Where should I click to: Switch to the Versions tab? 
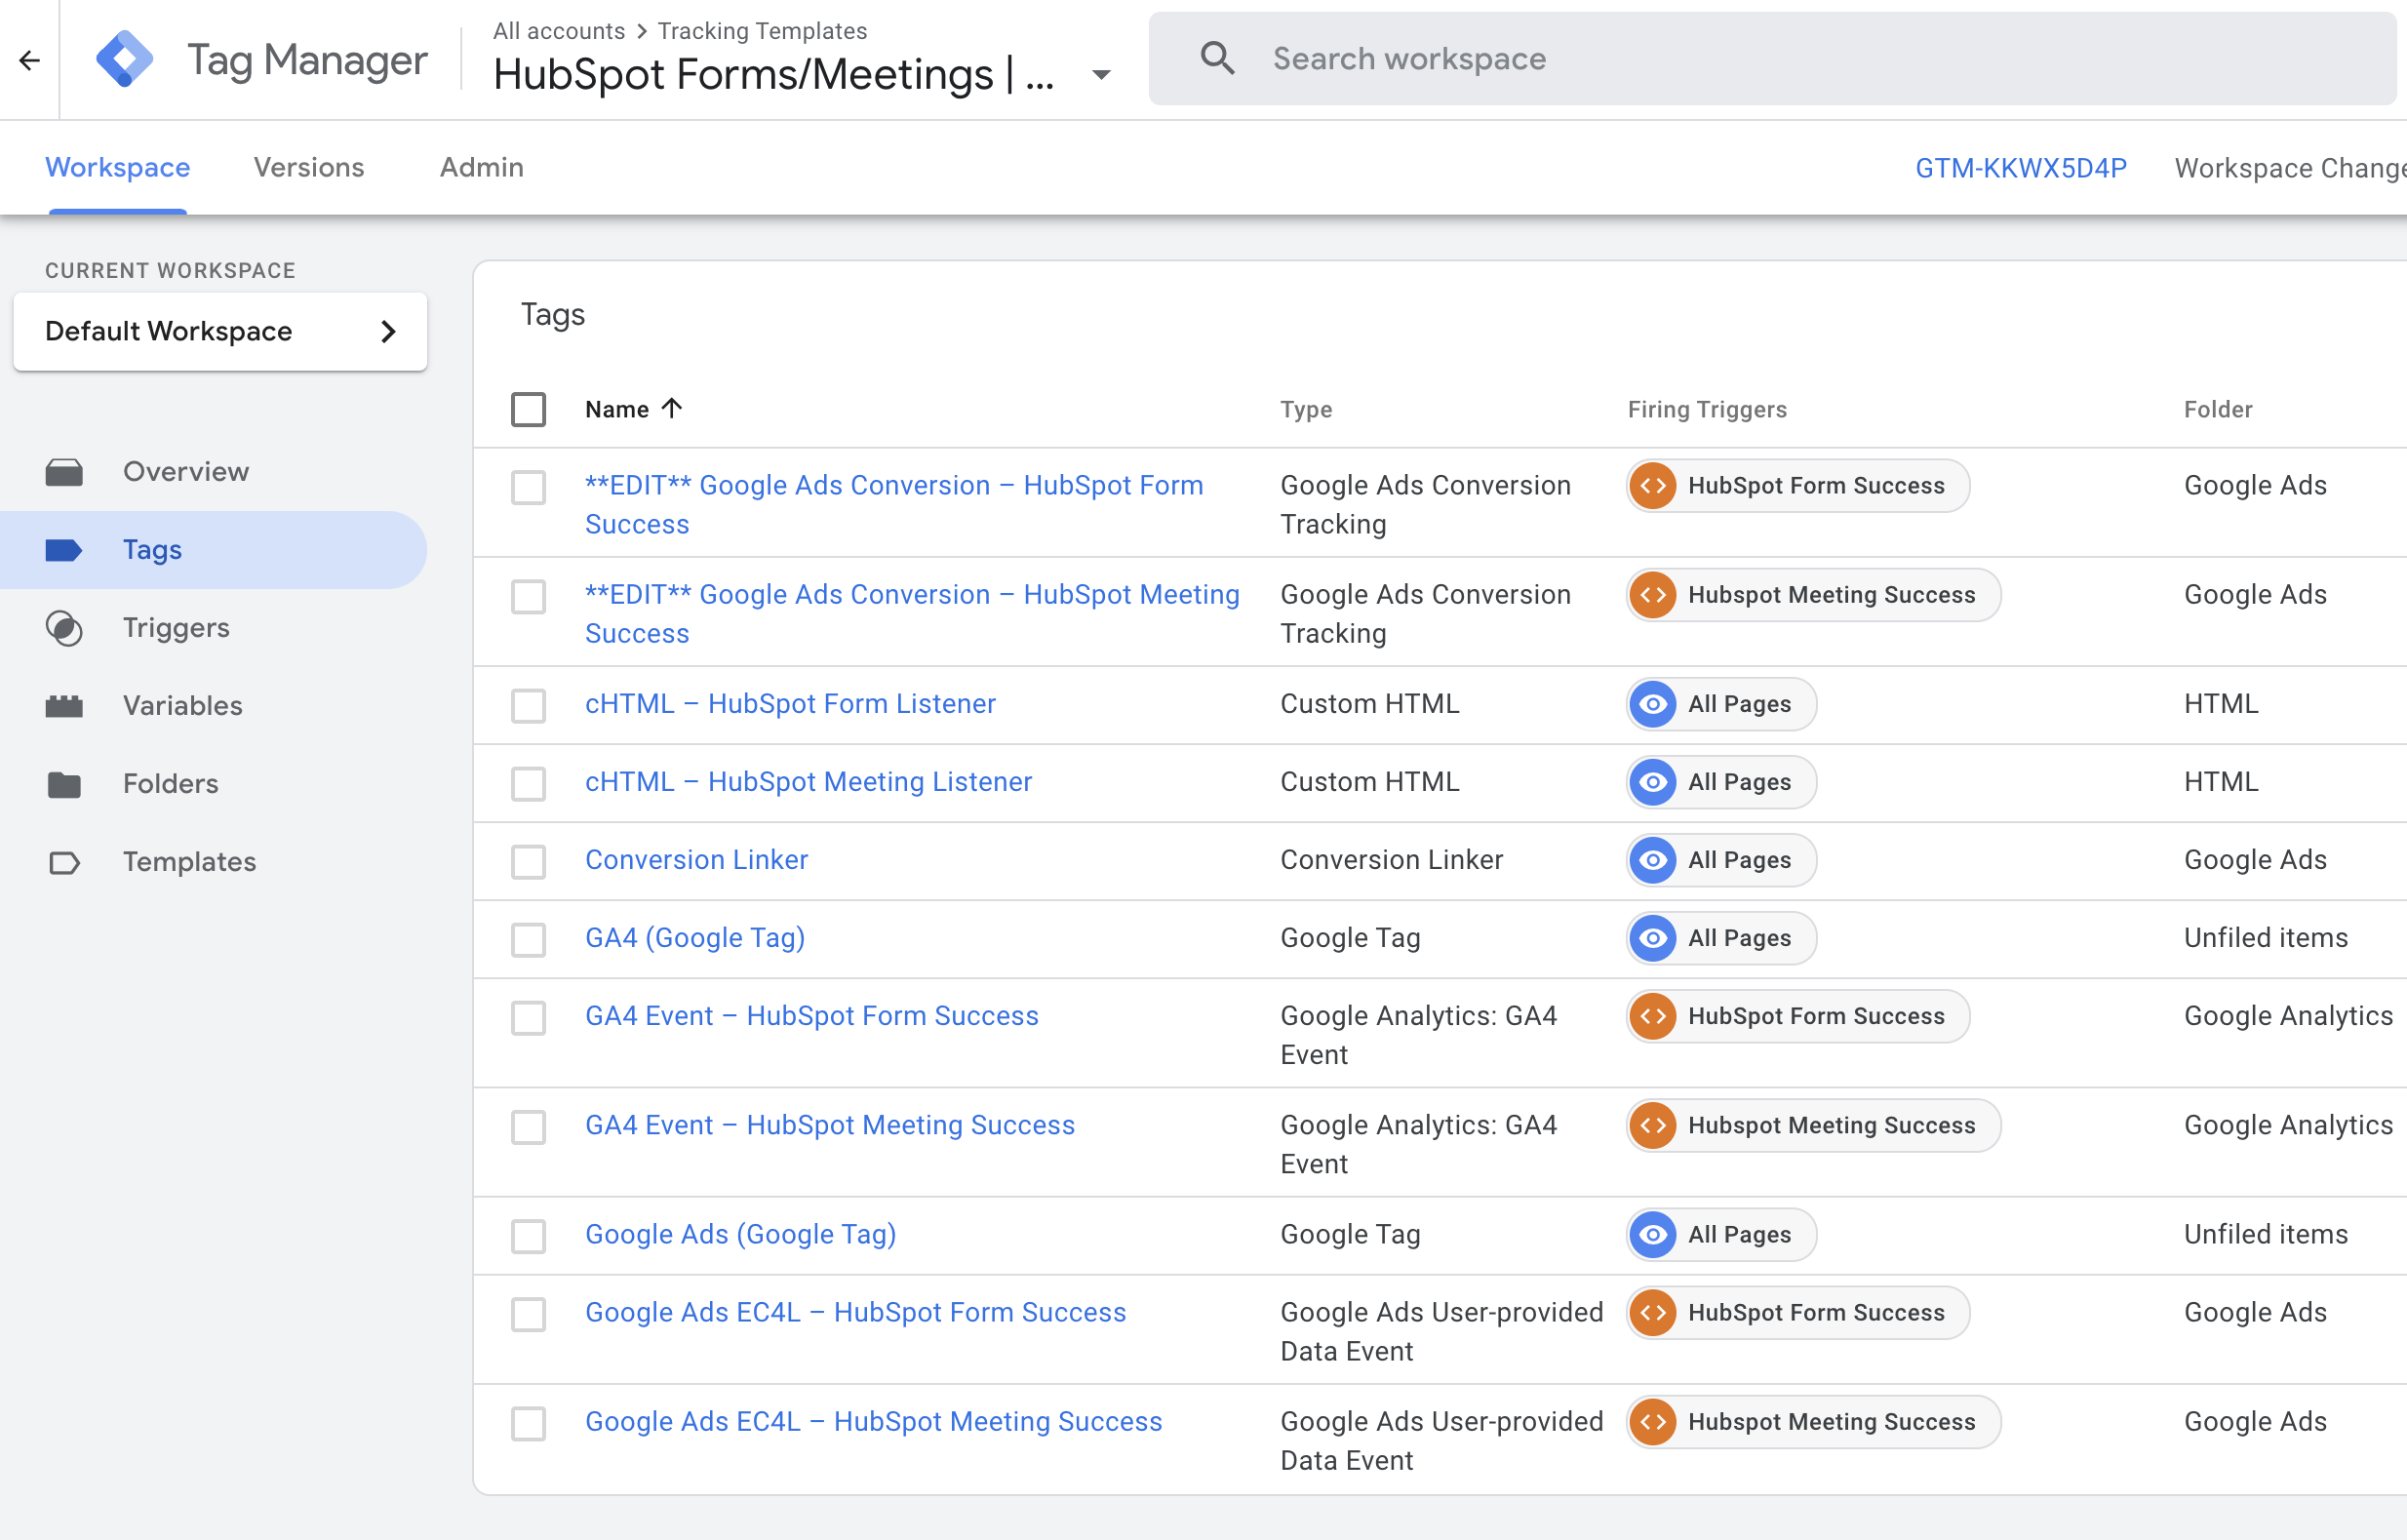click(309, 167)
